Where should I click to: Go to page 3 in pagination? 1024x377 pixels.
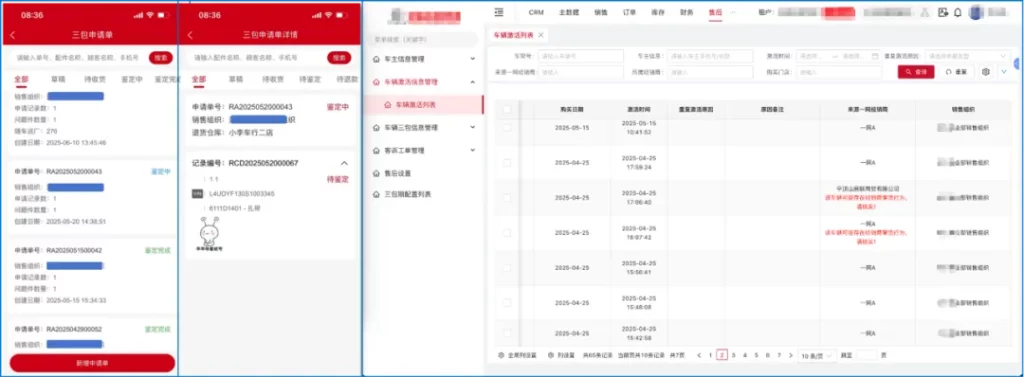[x=733, y=355]
